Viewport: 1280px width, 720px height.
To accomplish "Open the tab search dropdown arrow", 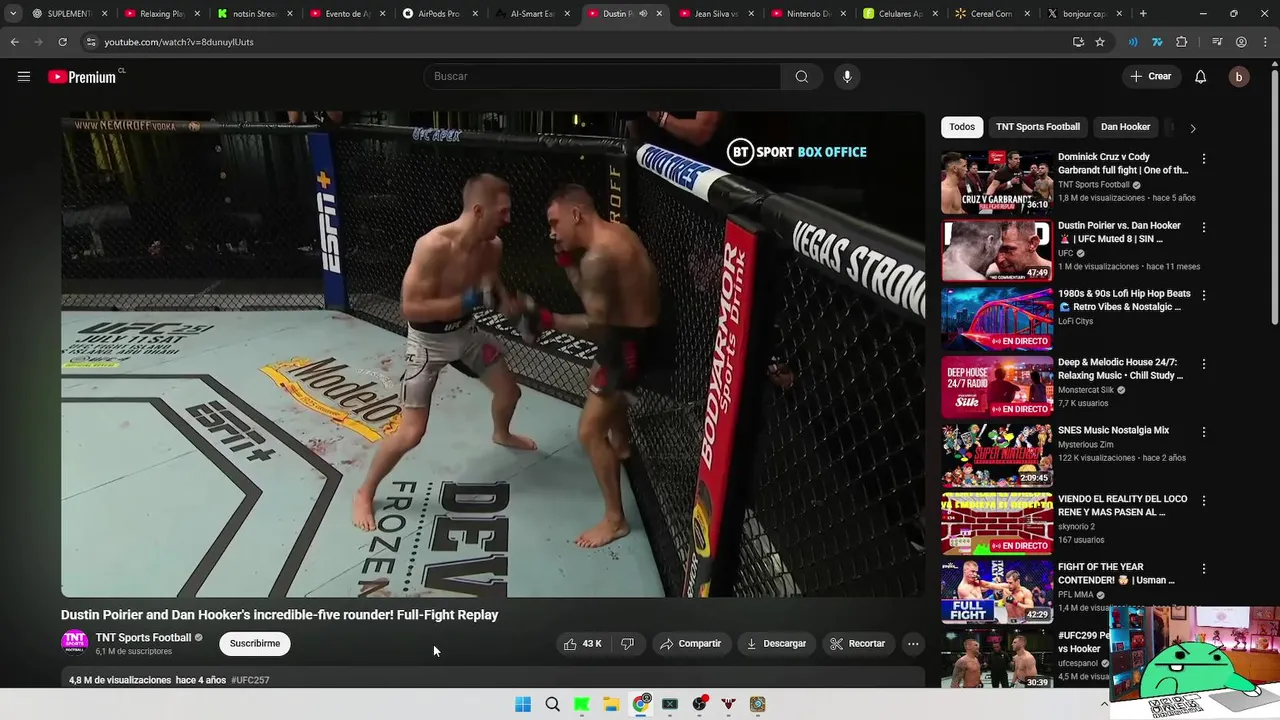I will pos(13,14).
